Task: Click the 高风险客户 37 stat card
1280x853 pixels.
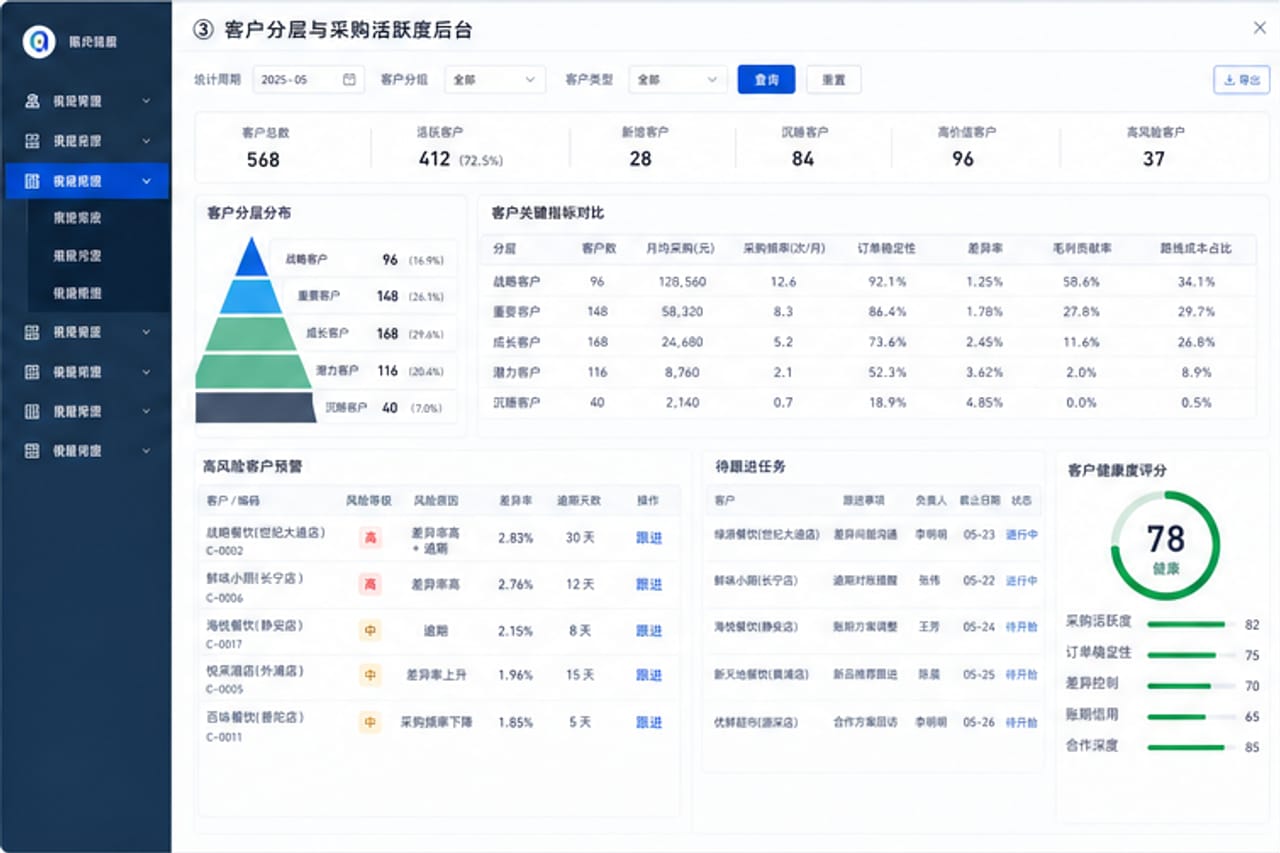Action: click(1155, 148)
